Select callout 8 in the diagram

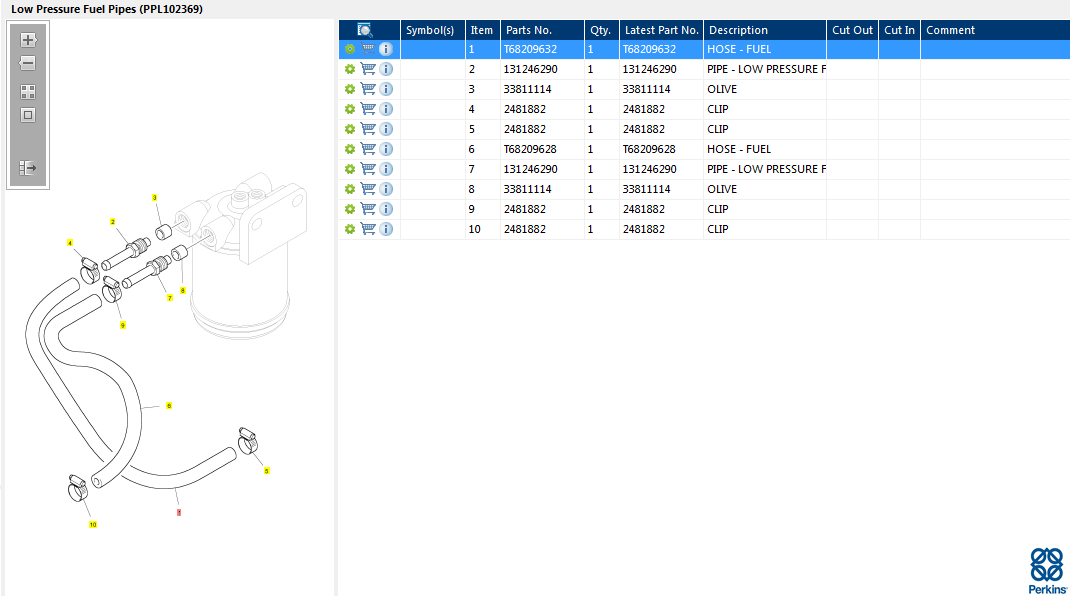click(183, 291)
